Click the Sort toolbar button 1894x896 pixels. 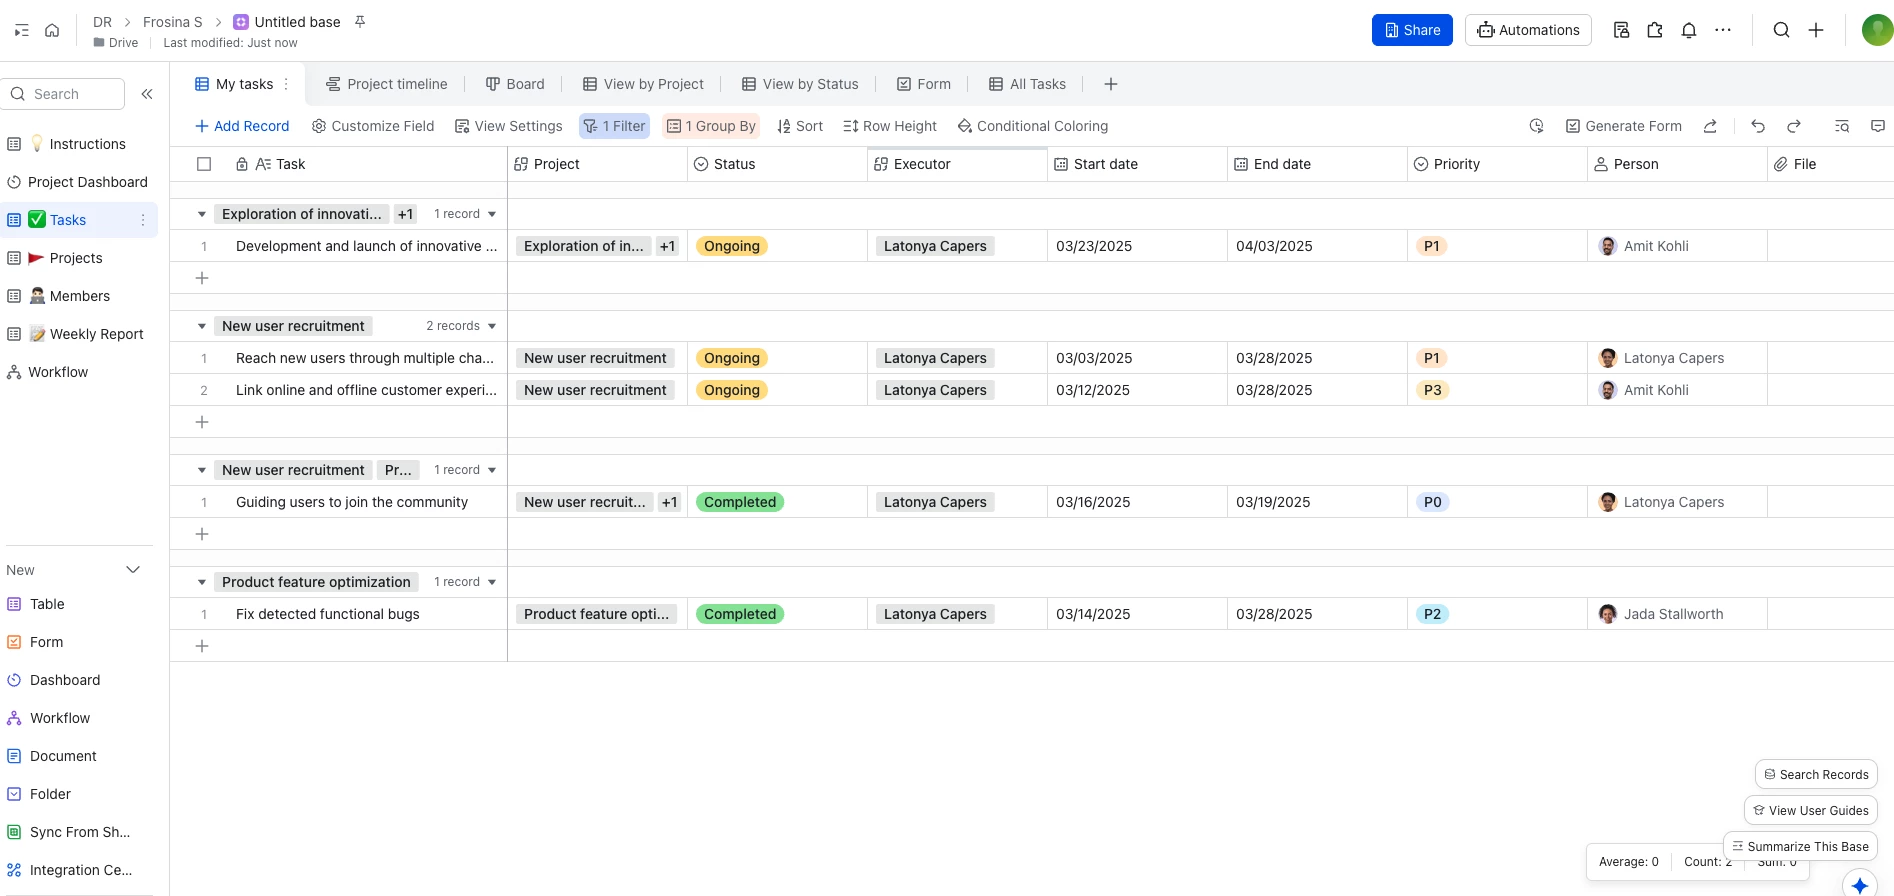[x=800, y=126]
